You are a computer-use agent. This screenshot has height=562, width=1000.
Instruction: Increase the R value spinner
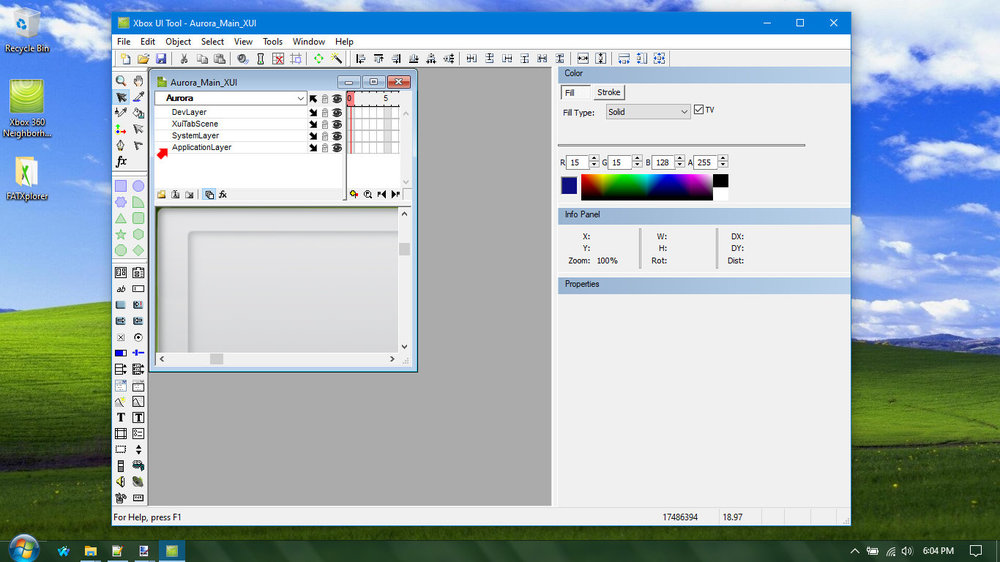click(x=594, y=159)
